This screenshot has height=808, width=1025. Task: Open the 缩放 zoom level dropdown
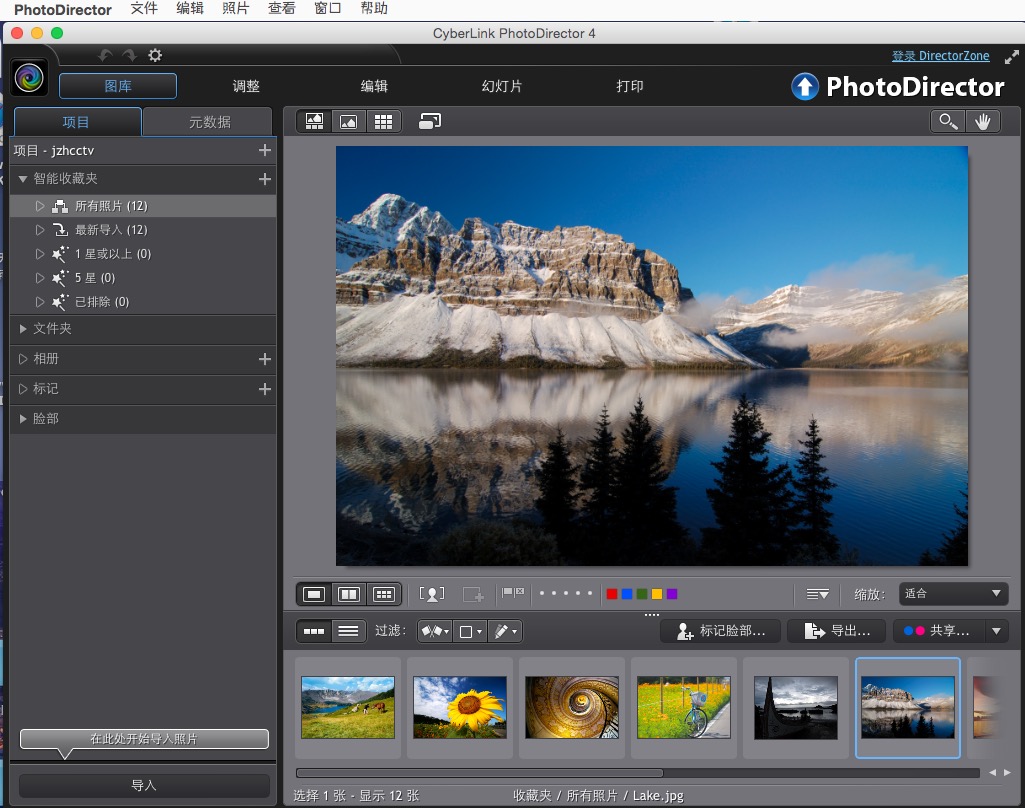(953, 594)
